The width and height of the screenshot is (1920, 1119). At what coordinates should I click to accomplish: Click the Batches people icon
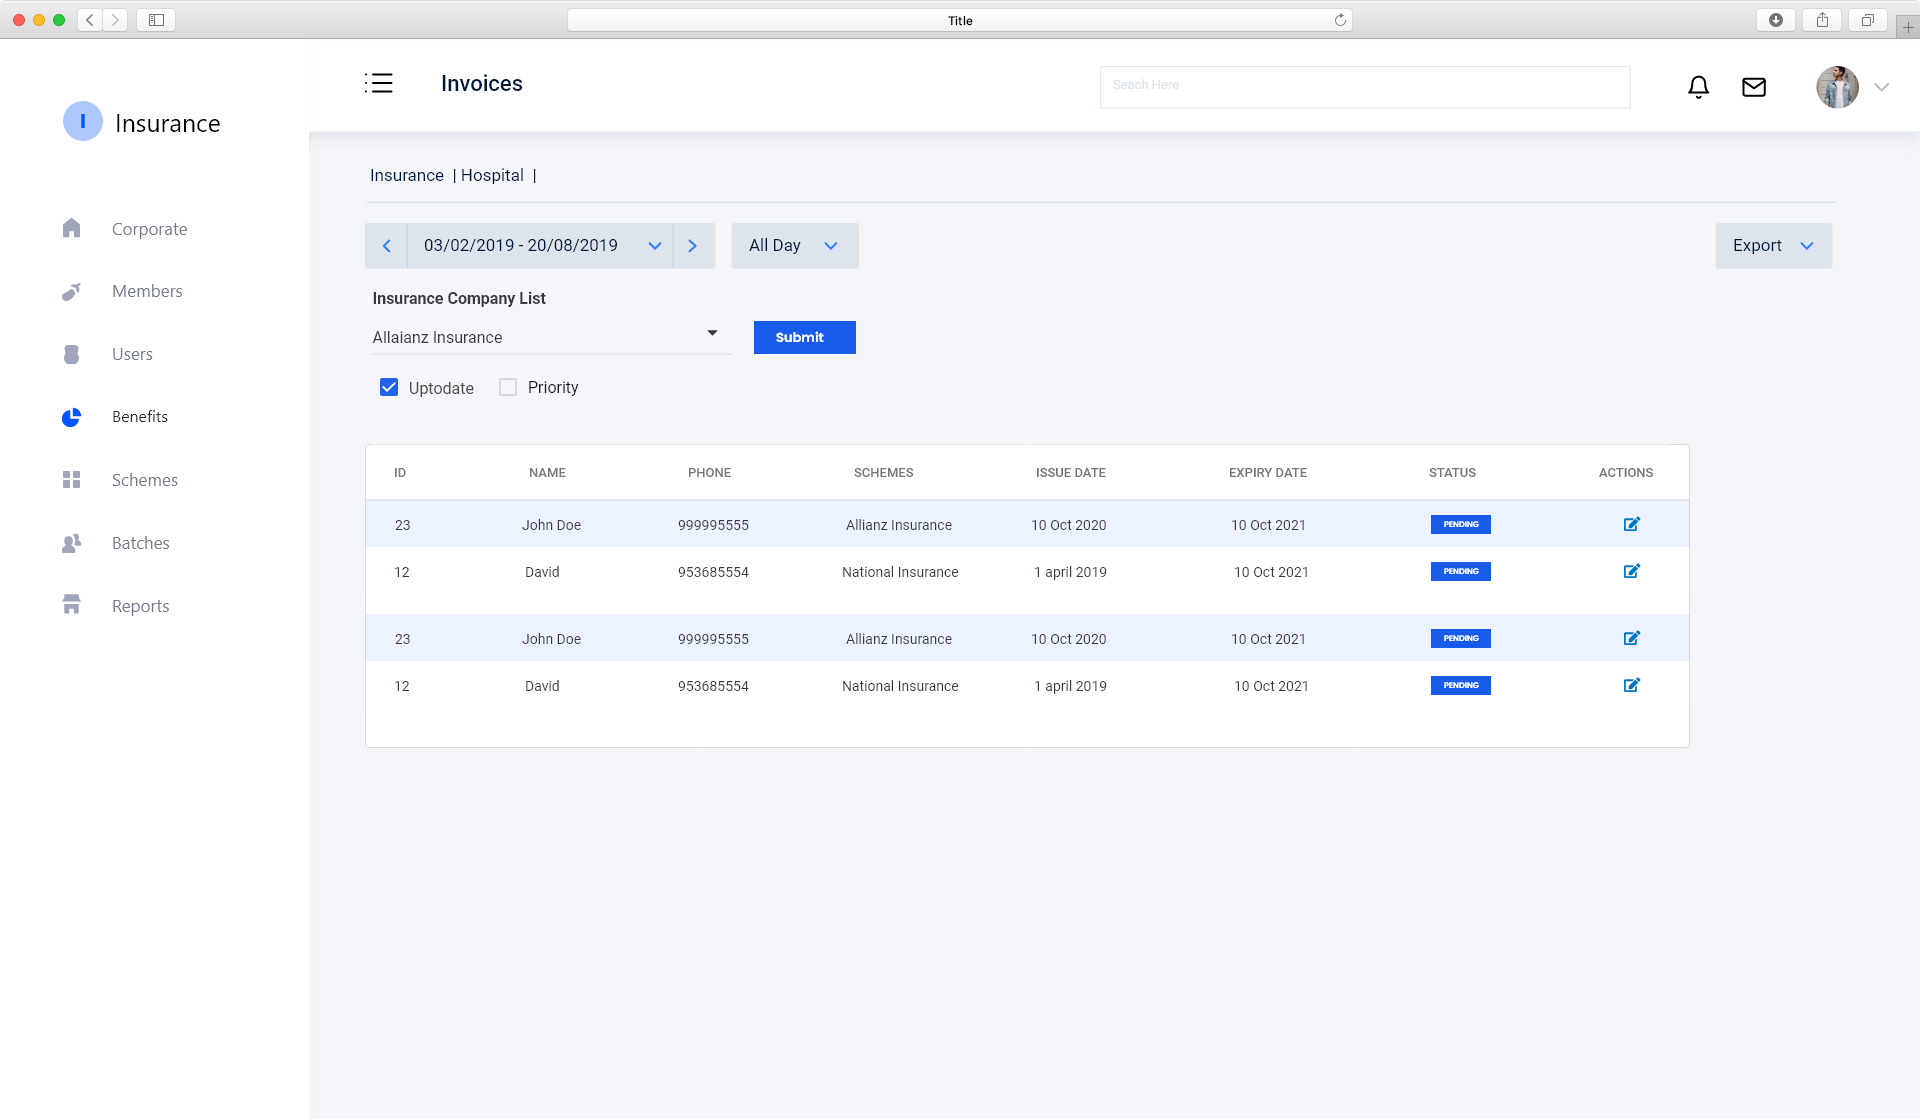(71, 543)
